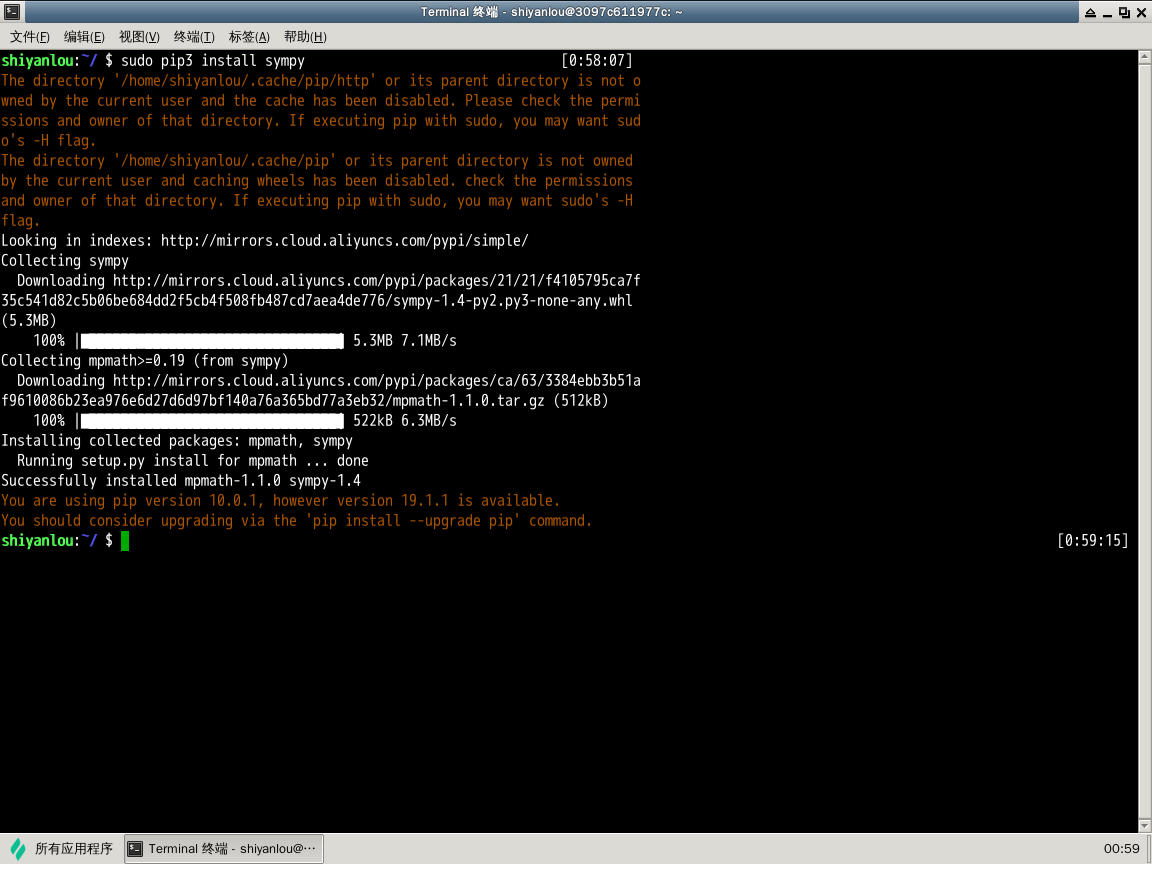Click the 00:59 clock in the panel
This screenshot has height=896, width=1152.
(1121, 849)
